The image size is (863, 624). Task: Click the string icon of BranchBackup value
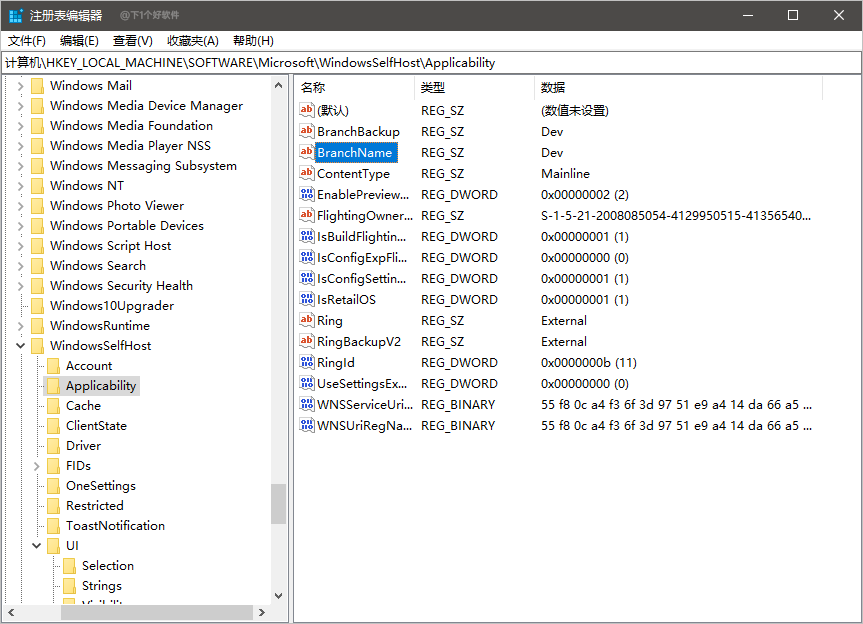tap(307, 131)
